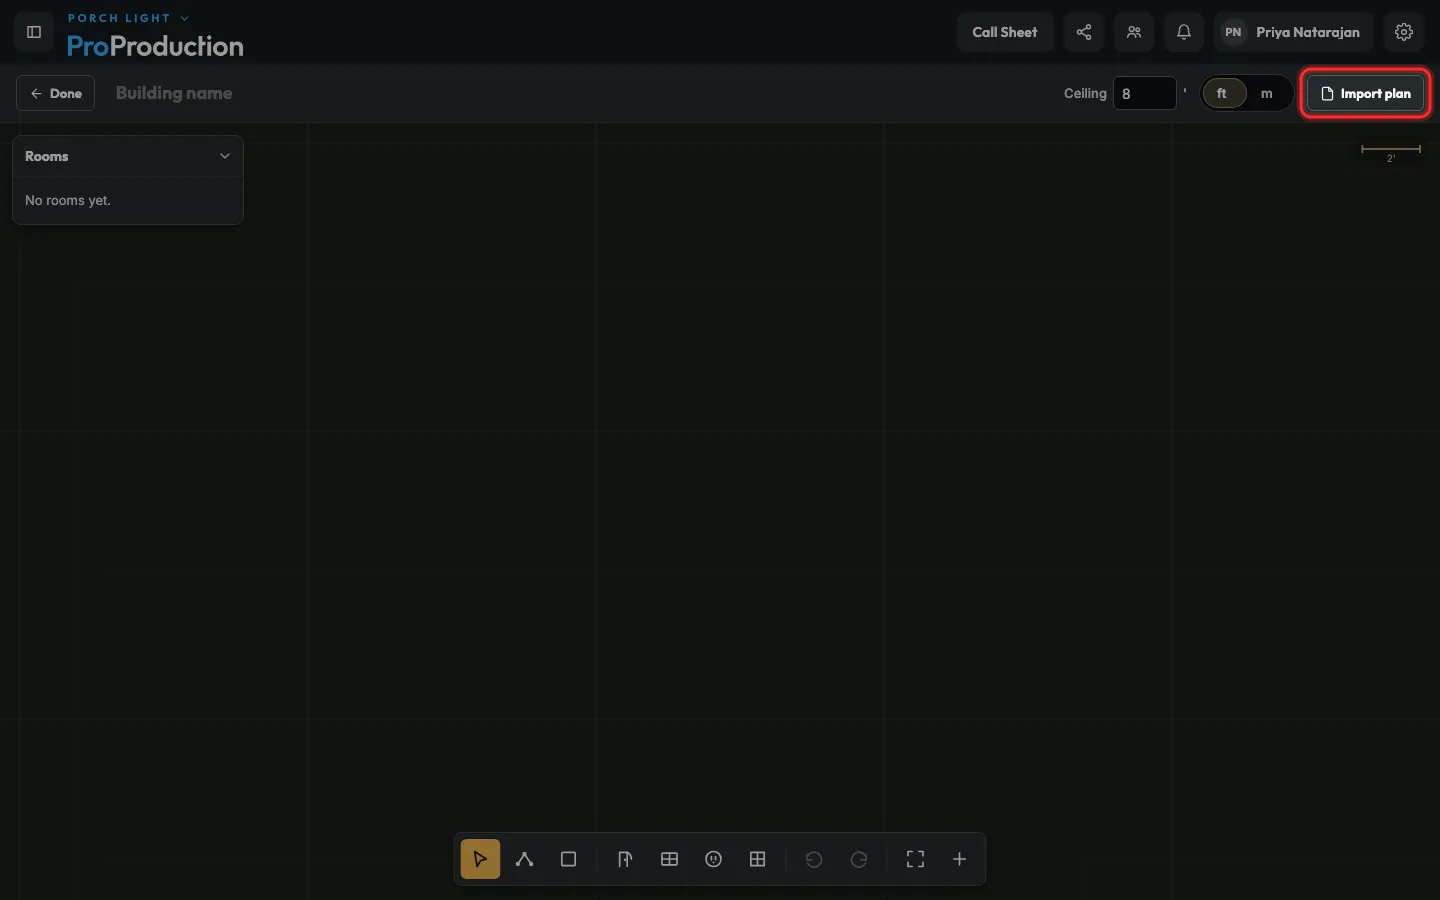The height and width of the screenshot is (900, 1440).
Task: Select the window placement tool
Action: [669, 859]
